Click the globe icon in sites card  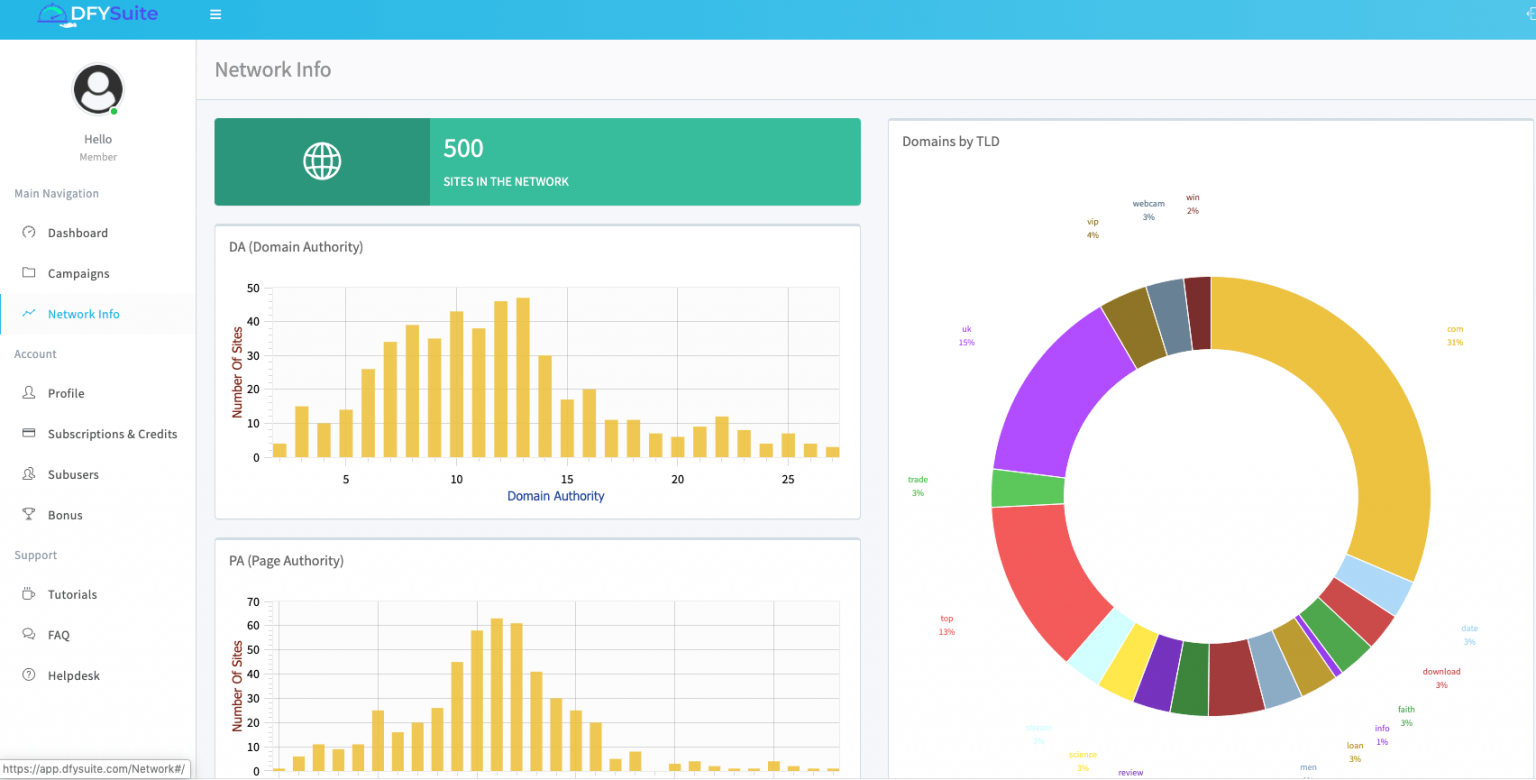(x=322, y=161)
